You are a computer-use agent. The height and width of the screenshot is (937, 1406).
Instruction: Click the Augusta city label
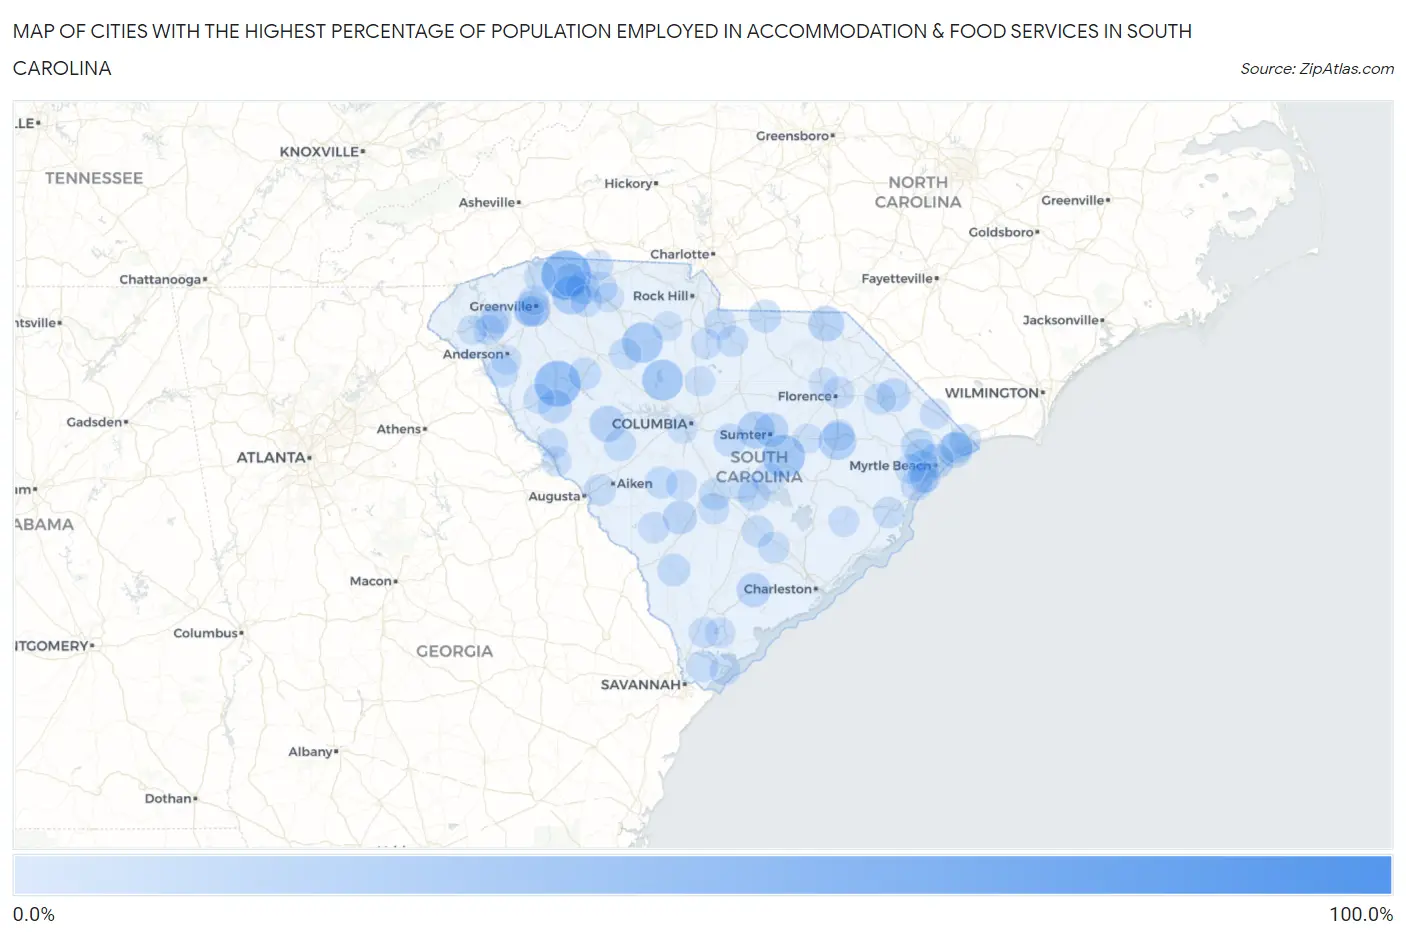[x=557, y=496]
